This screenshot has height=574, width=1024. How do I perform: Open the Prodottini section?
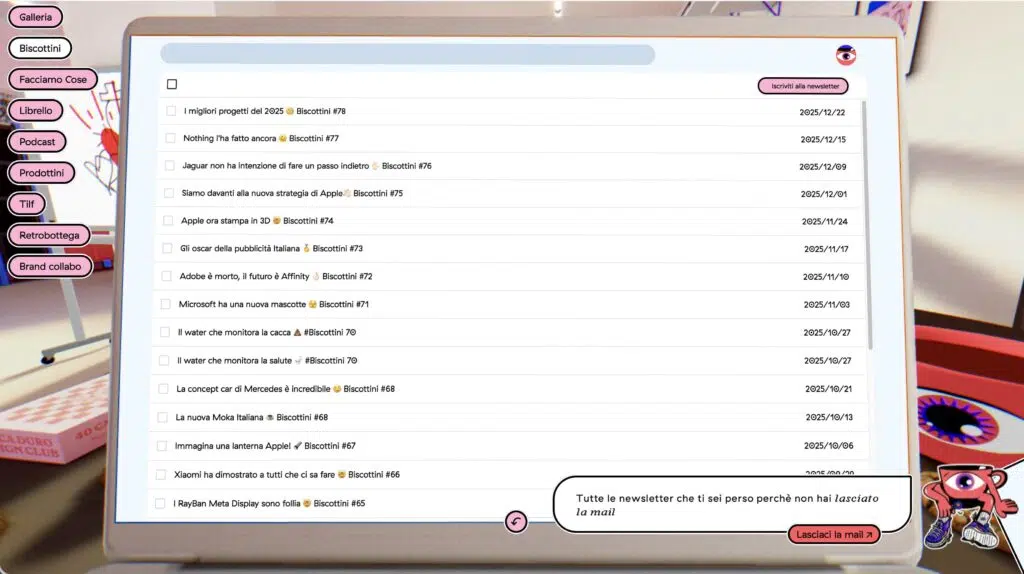(x=42, y=173)
